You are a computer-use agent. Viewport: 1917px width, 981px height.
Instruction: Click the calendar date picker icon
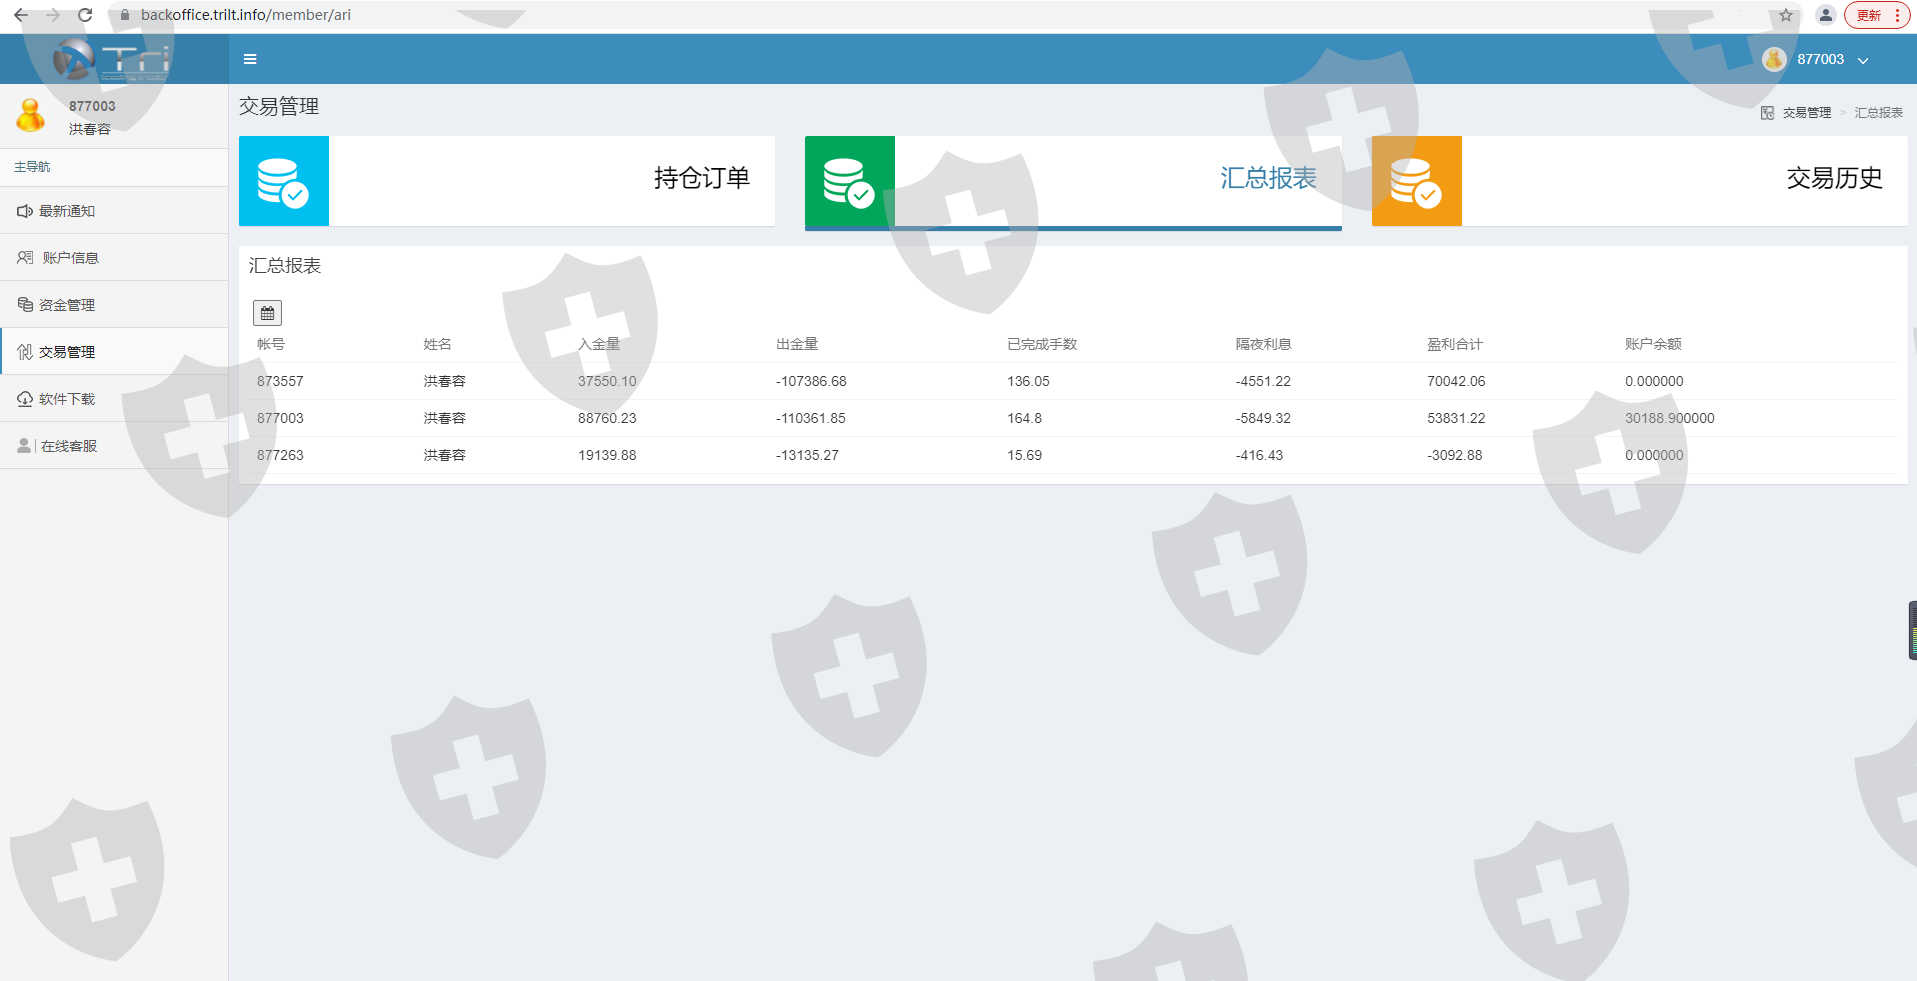pyautogui.click(x=267, y=313)
